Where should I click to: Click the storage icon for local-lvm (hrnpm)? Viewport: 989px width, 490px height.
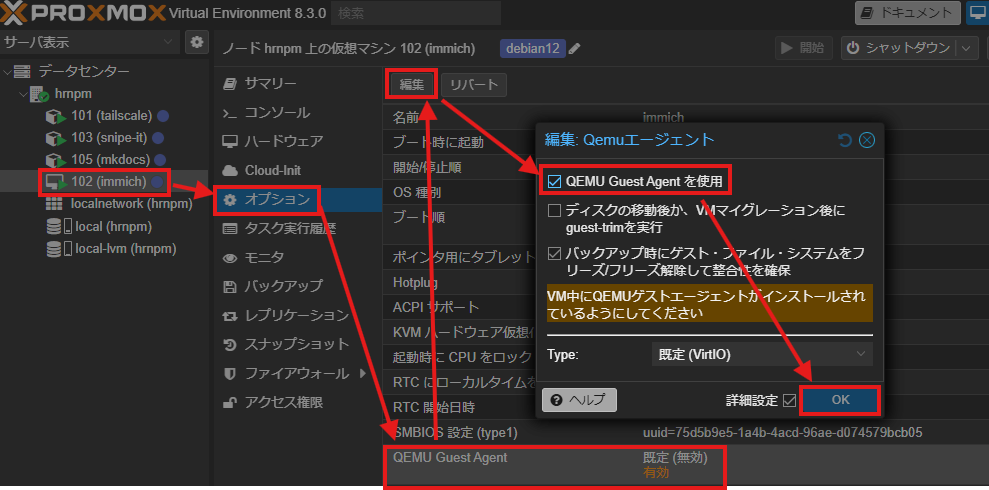coord(59,248)
